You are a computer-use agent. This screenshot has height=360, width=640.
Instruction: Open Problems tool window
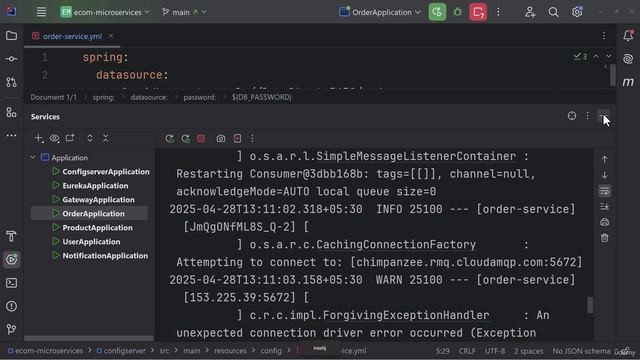11,306
